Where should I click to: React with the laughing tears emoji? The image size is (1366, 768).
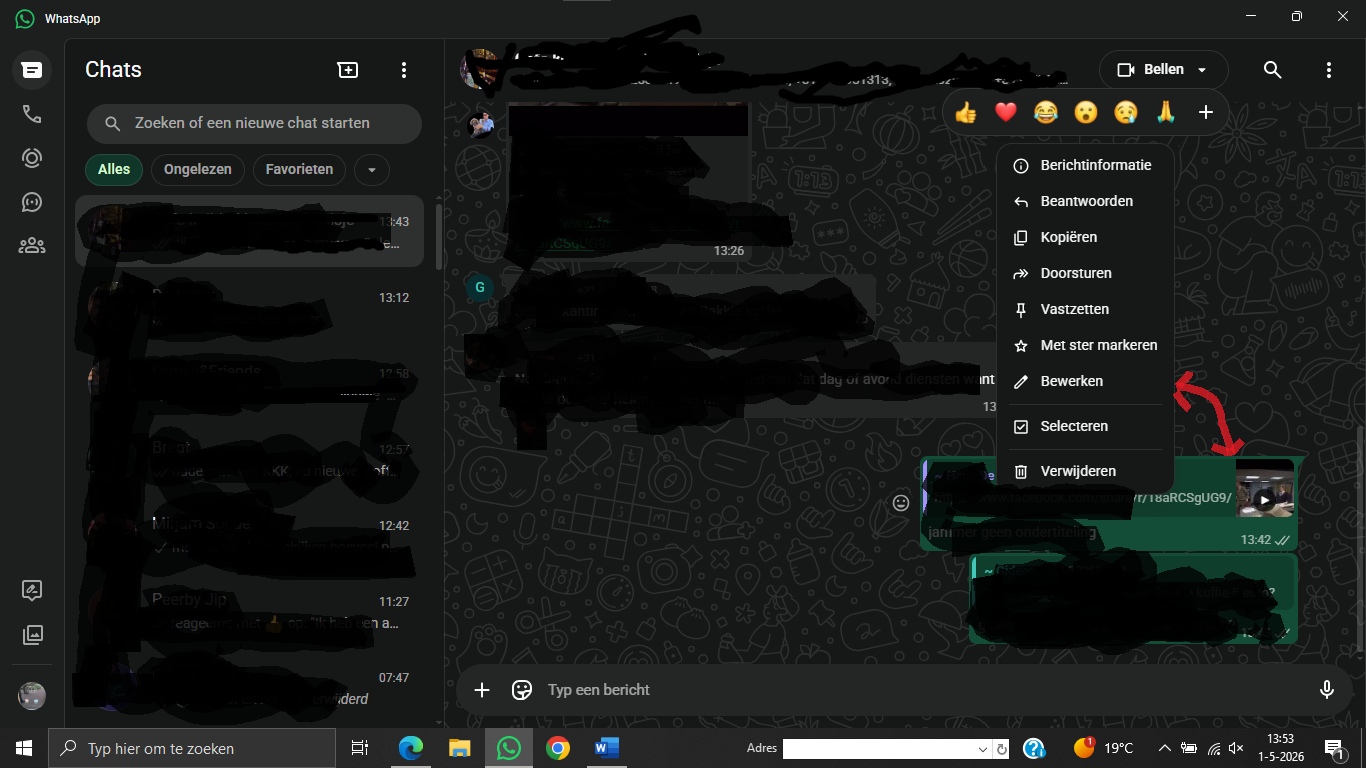pos(1046,113)
